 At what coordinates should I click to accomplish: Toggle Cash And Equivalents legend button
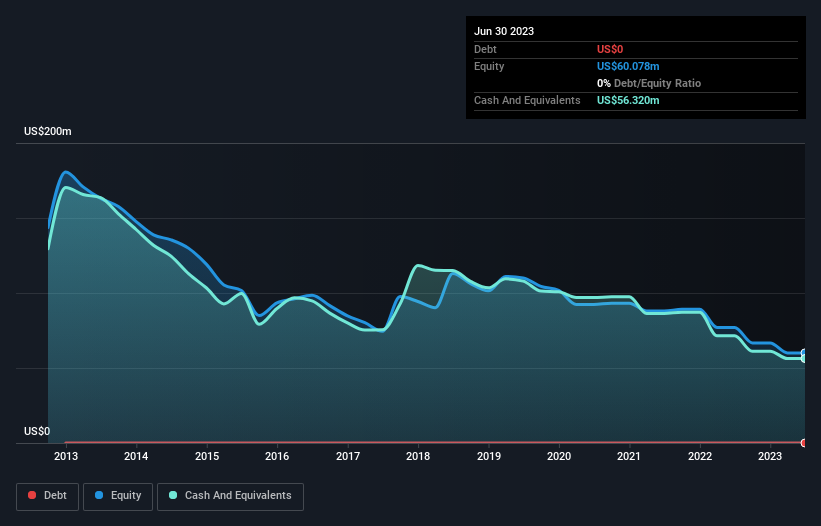[230, 496]
